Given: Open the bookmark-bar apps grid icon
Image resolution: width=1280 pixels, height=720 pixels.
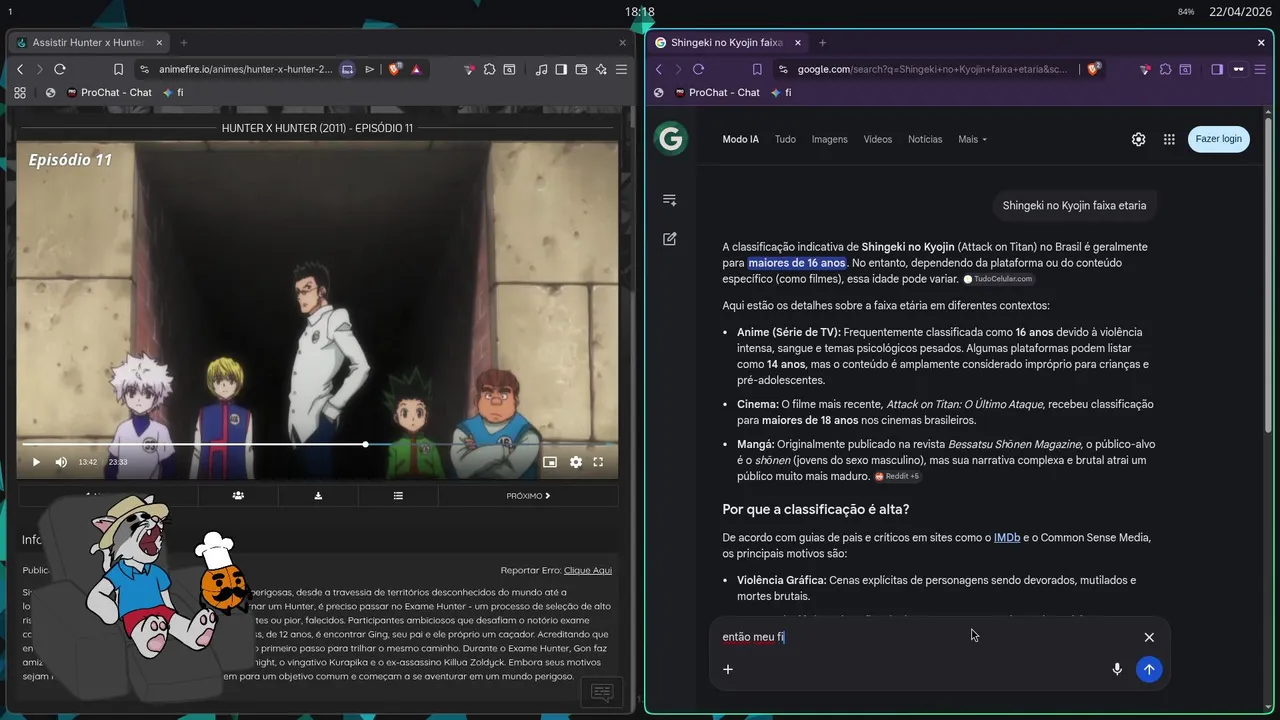Looking at the screenshot, I should tap(20, 92).
